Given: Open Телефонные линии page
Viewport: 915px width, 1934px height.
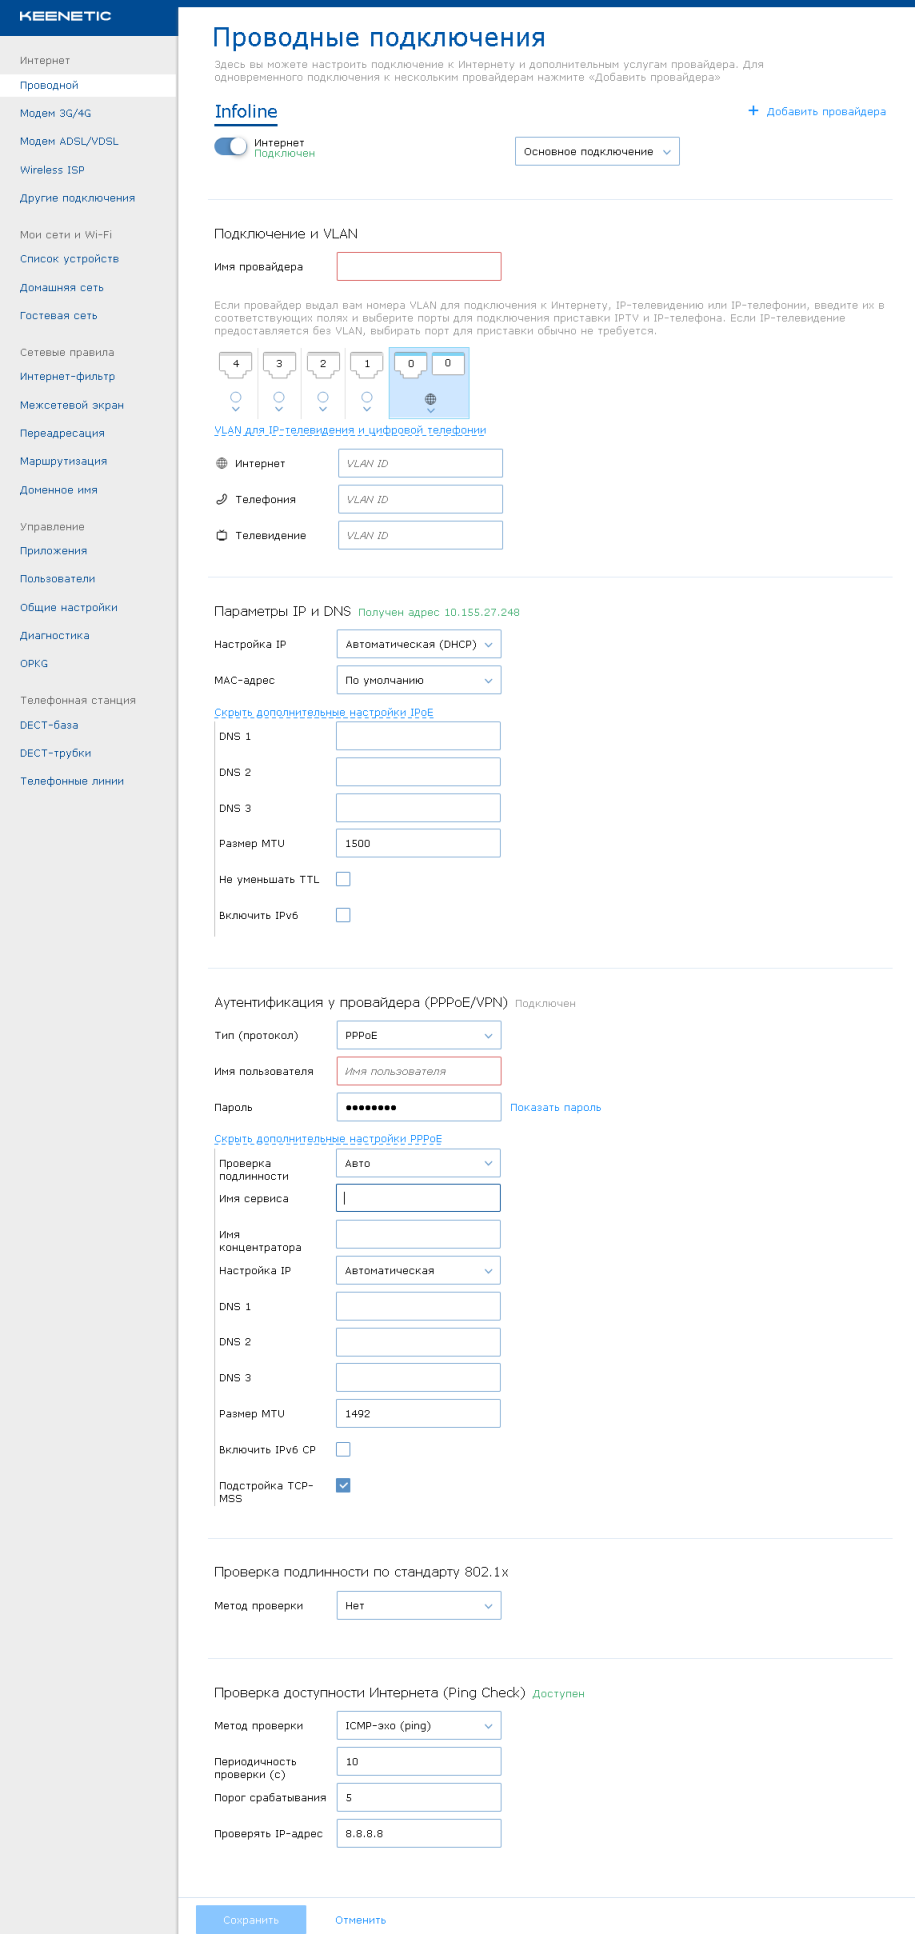Looking at the screenshot, I should [x=72, y=781].
